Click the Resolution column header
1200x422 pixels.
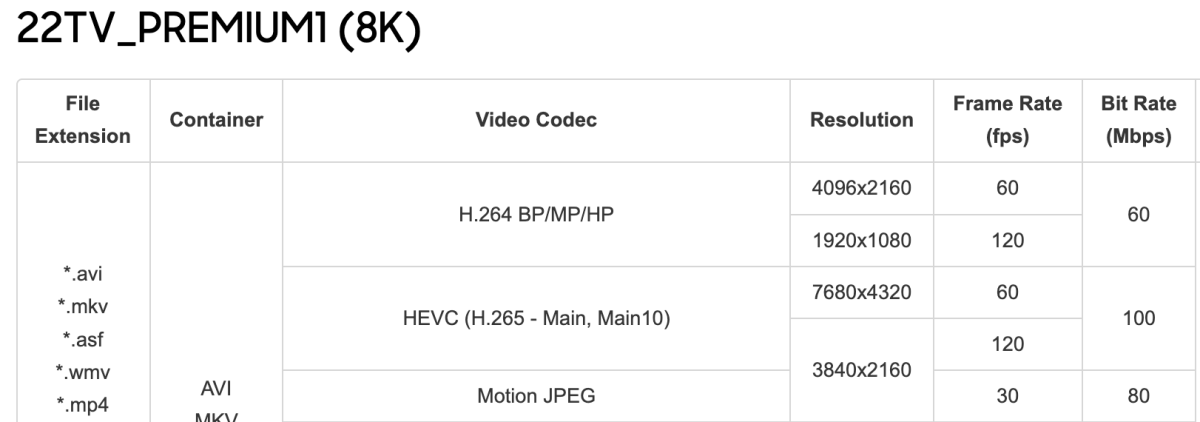[x=861, y=120]
